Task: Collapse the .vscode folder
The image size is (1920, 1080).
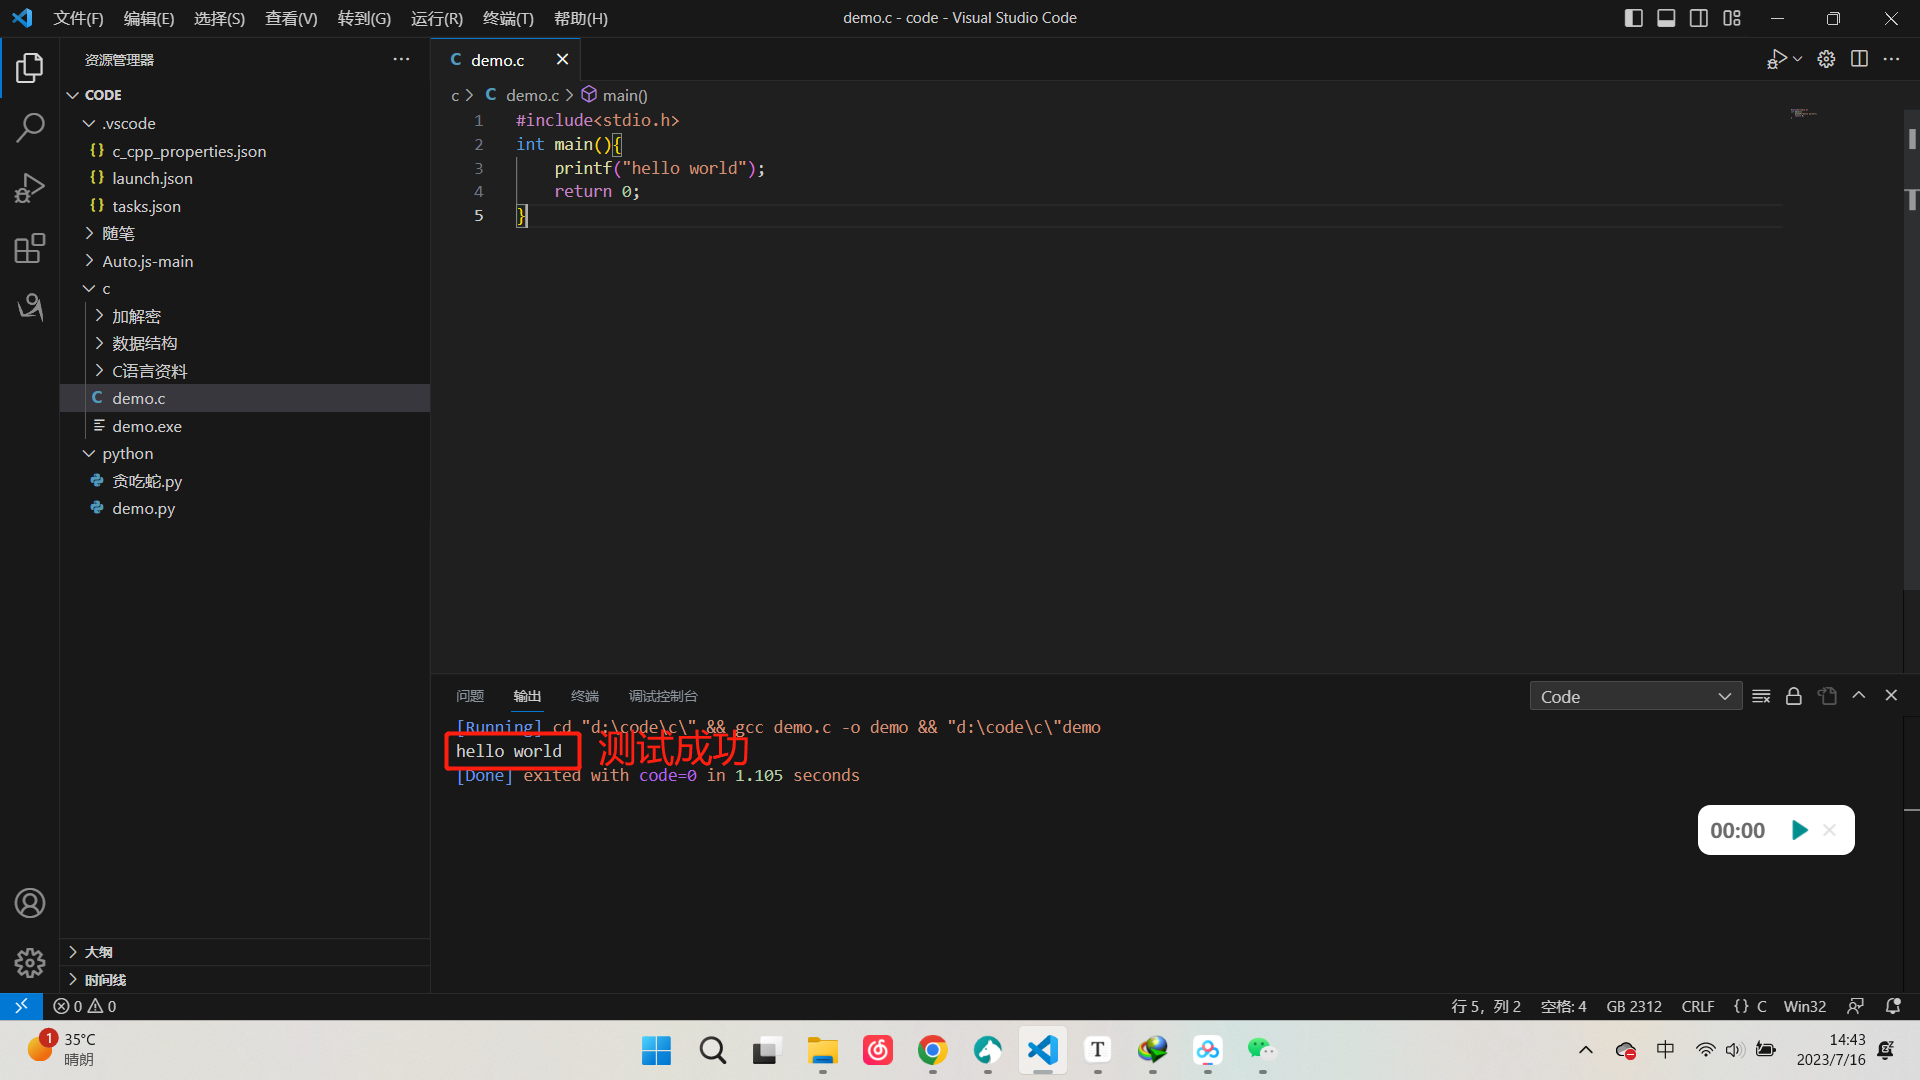Action: (245, 123)
